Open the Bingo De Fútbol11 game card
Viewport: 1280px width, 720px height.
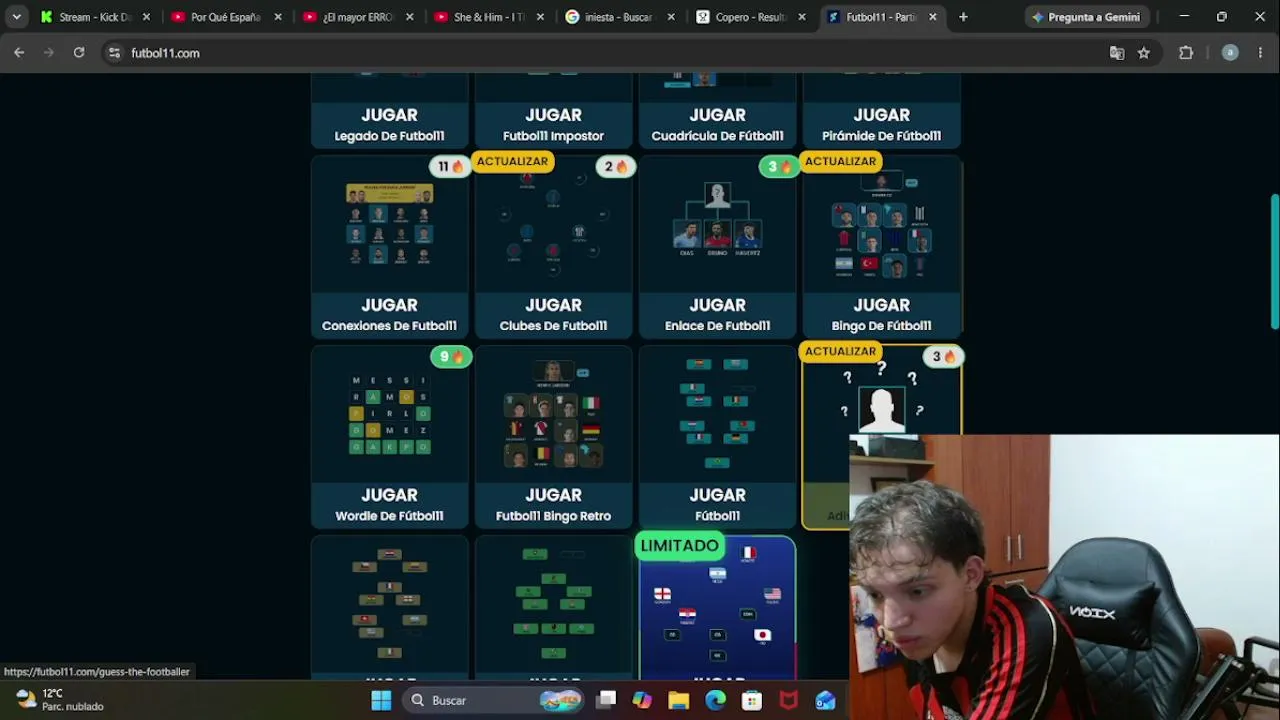(881, 246)
